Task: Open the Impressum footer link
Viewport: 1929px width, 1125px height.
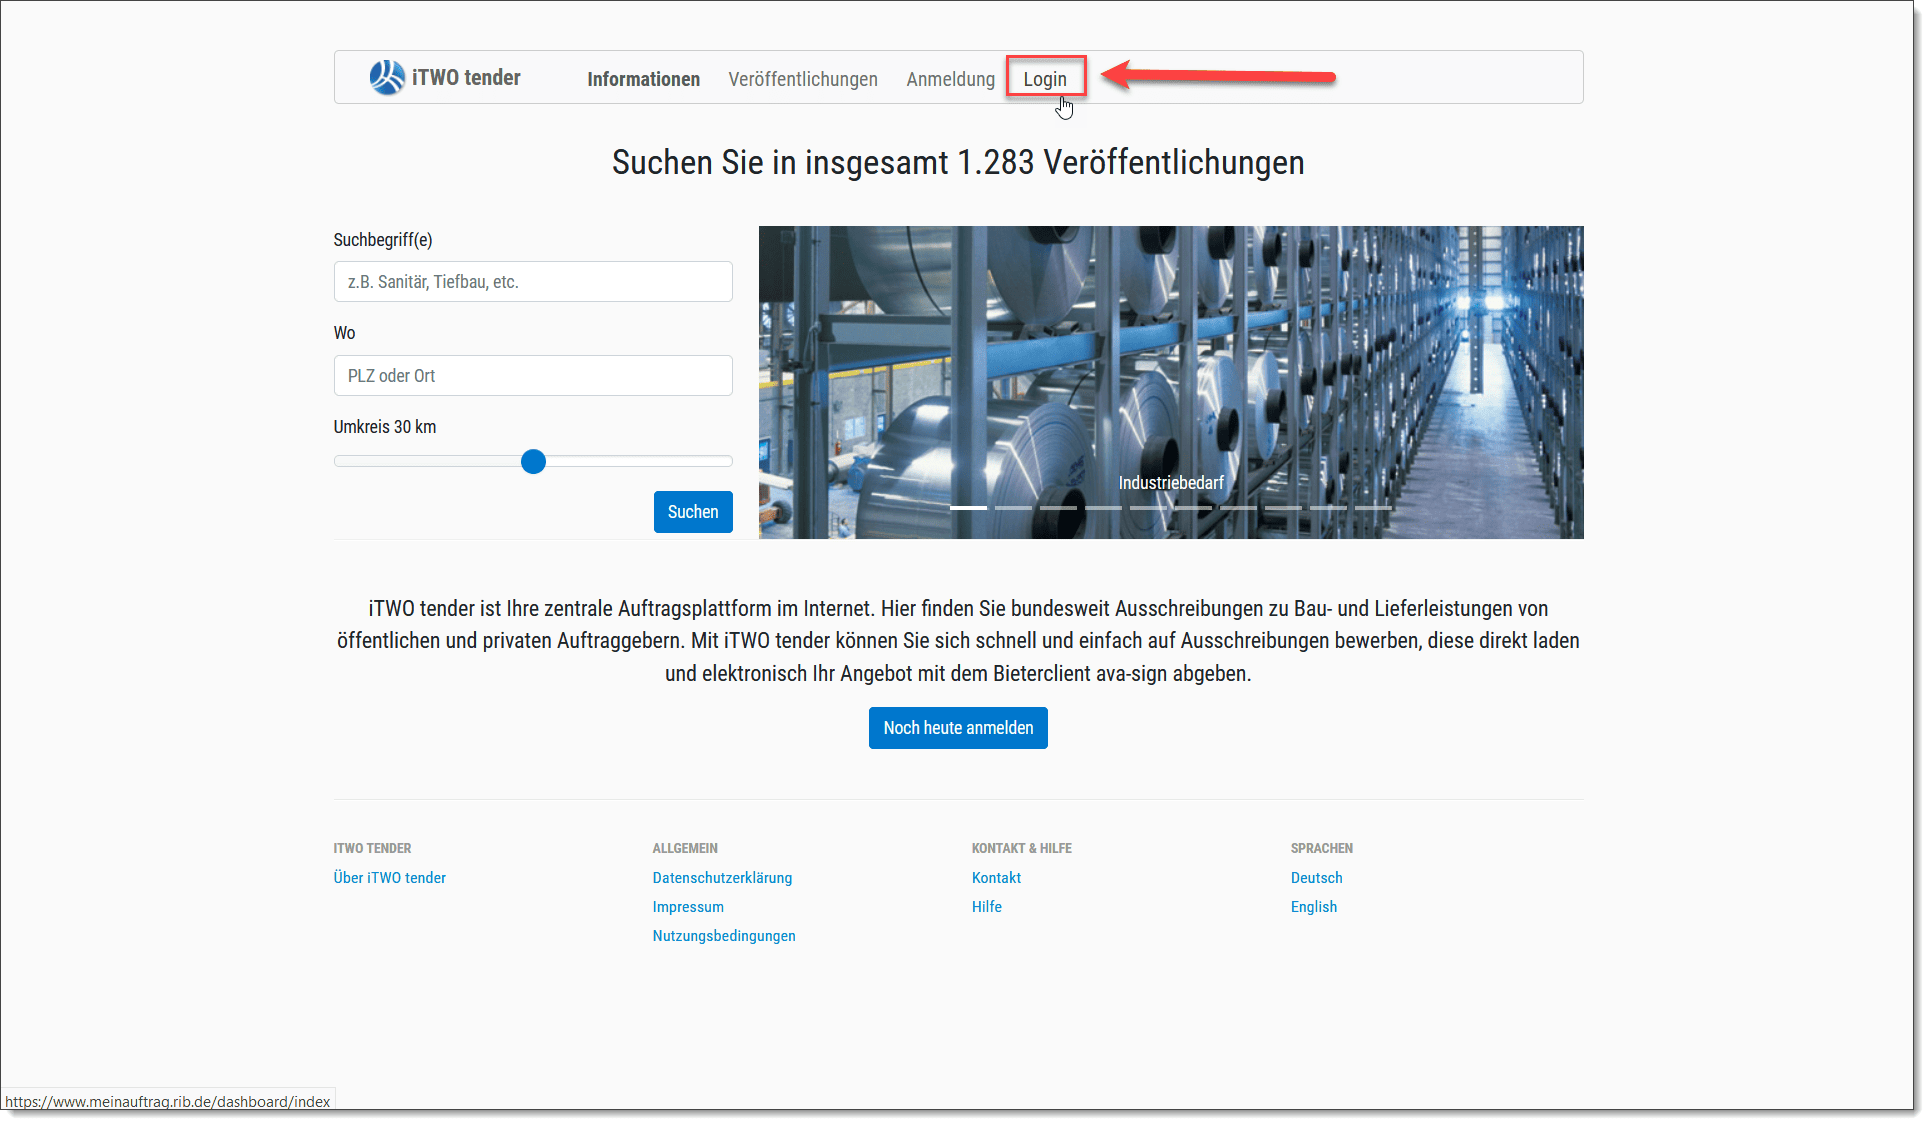Action: [688, 907]
